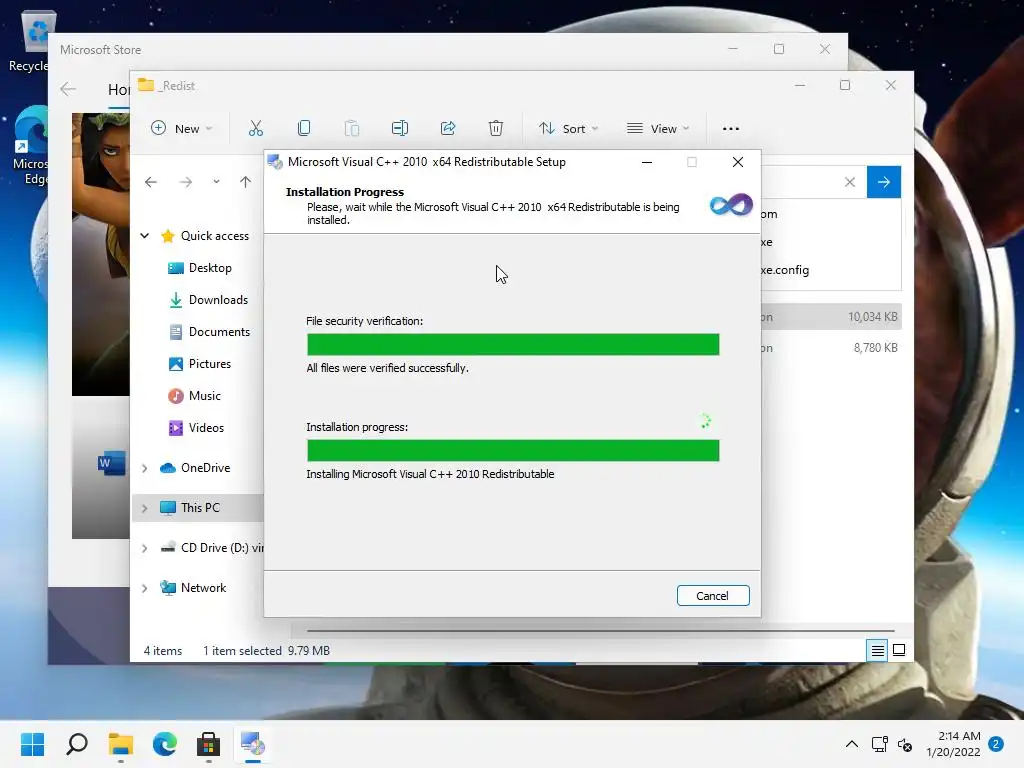
Task: Open Recycle Bin on desktop
Action: (x=29, y=42)
